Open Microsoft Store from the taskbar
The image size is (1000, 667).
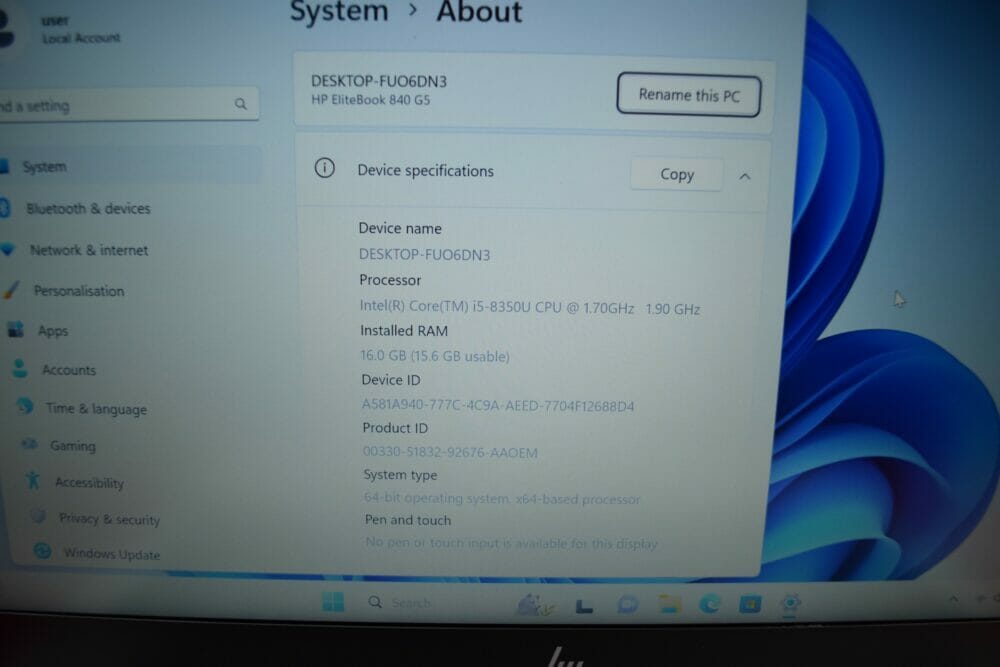click(750, 603)
